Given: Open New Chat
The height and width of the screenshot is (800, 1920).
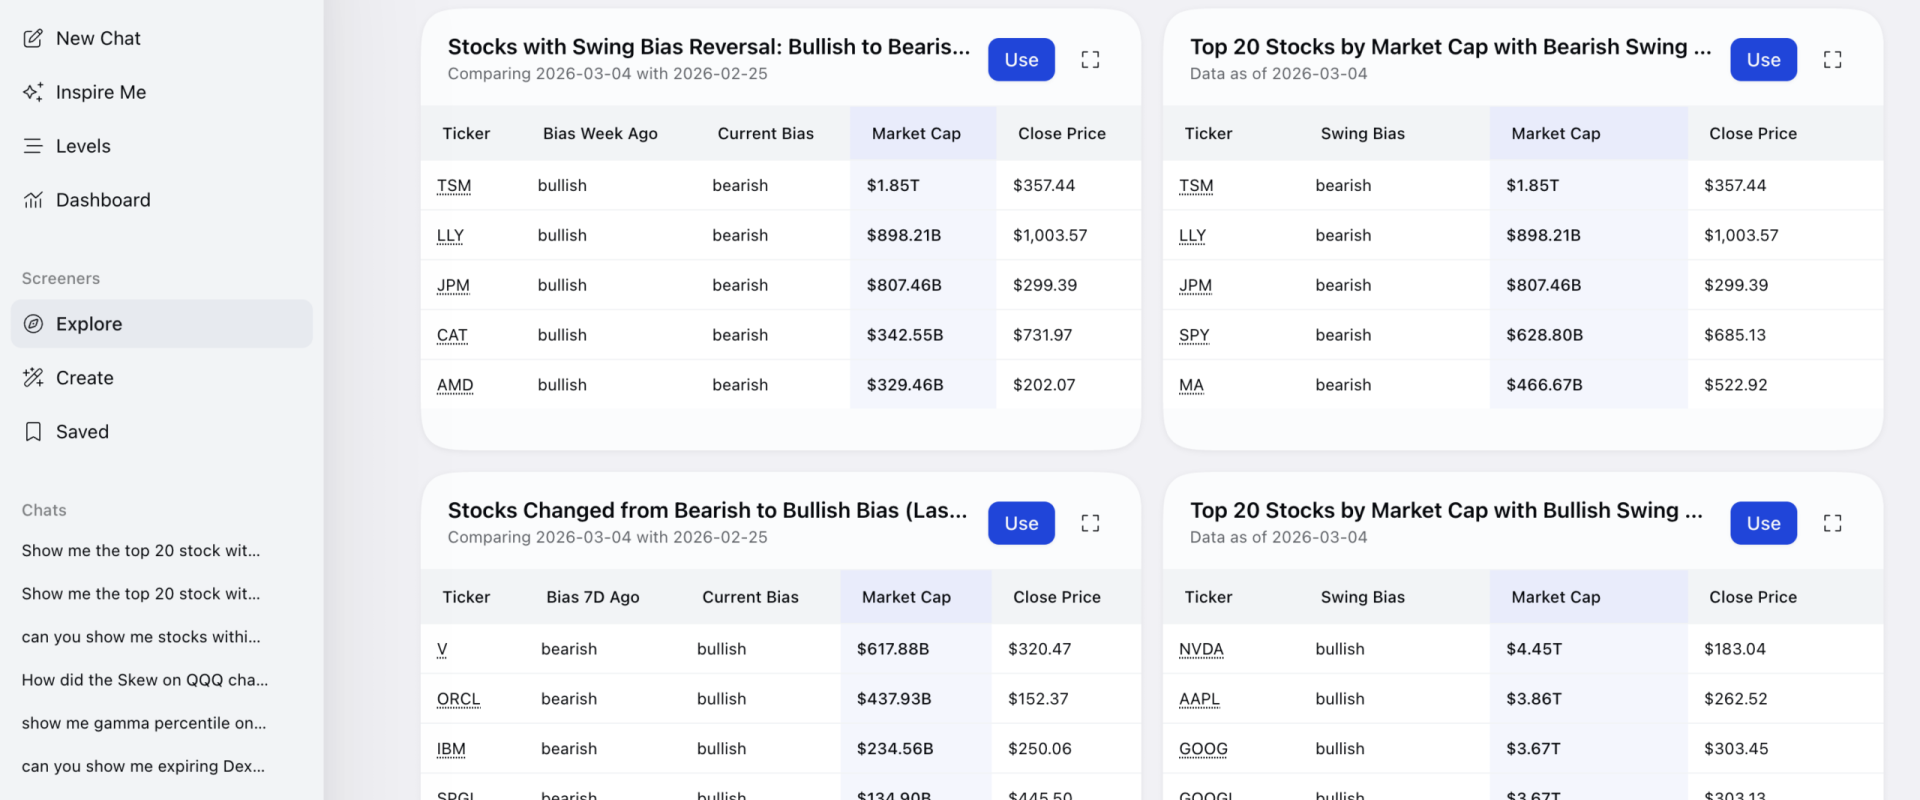Looking at the screenshot, I should point(162,38).
